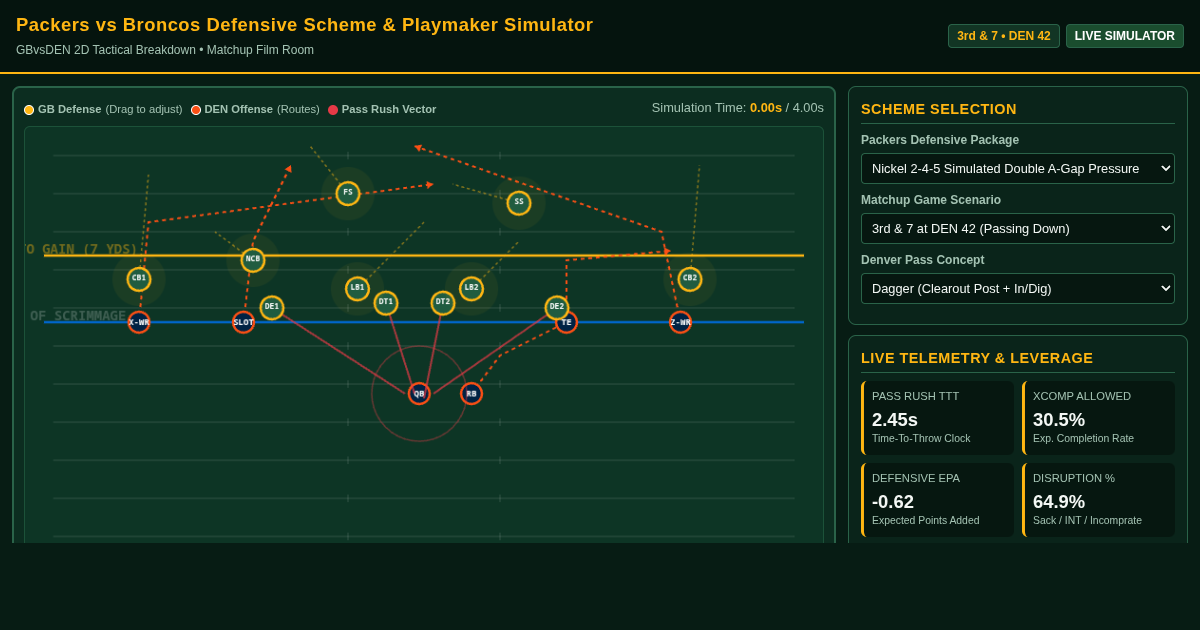Select the DE1 defensive end marker

pyautogui.click(x=272, y=308)
